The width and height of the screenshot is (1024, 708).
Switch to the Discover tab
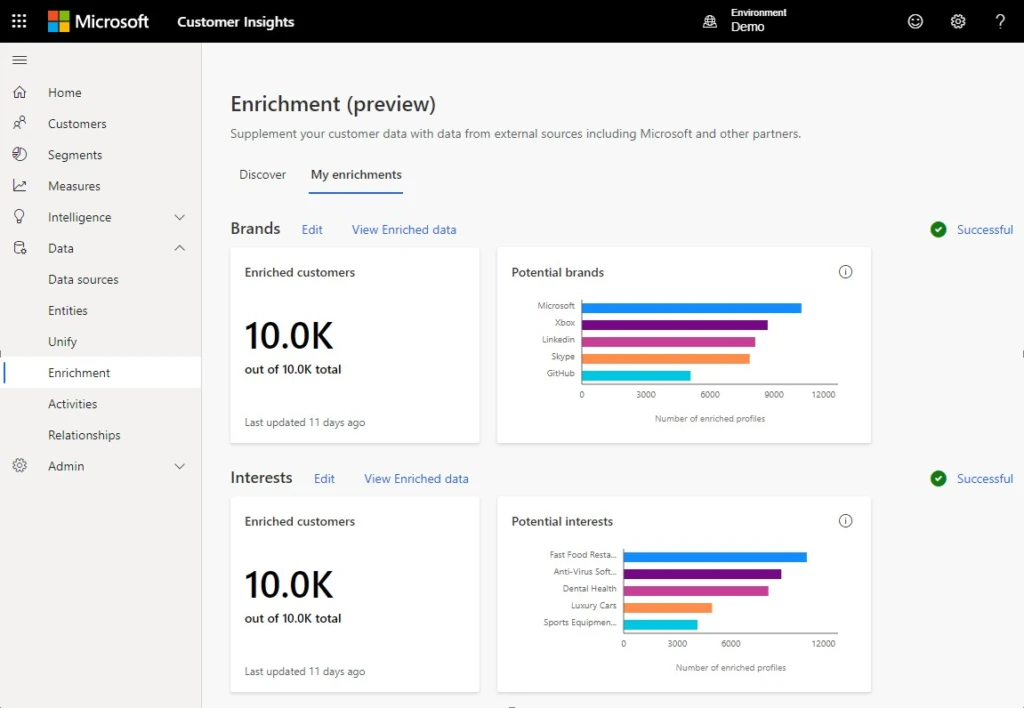(x=262, y=174)
